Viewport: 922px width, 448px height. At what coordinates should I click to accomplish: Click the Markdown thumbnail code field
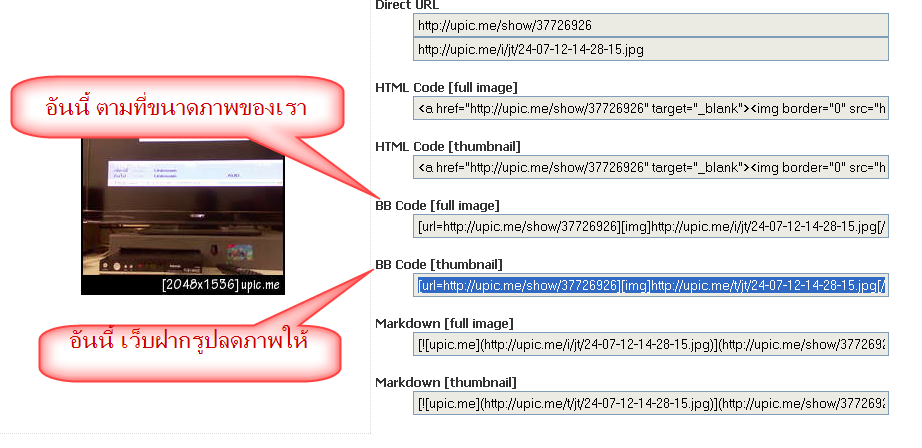click(x=650, y=403)
